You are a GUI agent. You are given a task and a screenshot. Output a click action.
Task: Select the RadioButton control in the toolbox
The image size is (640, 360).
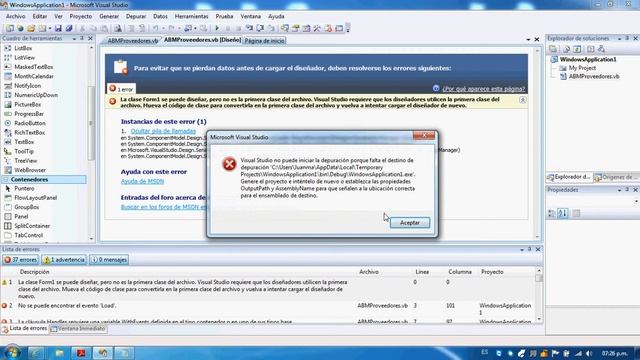[x=30, y=123]
